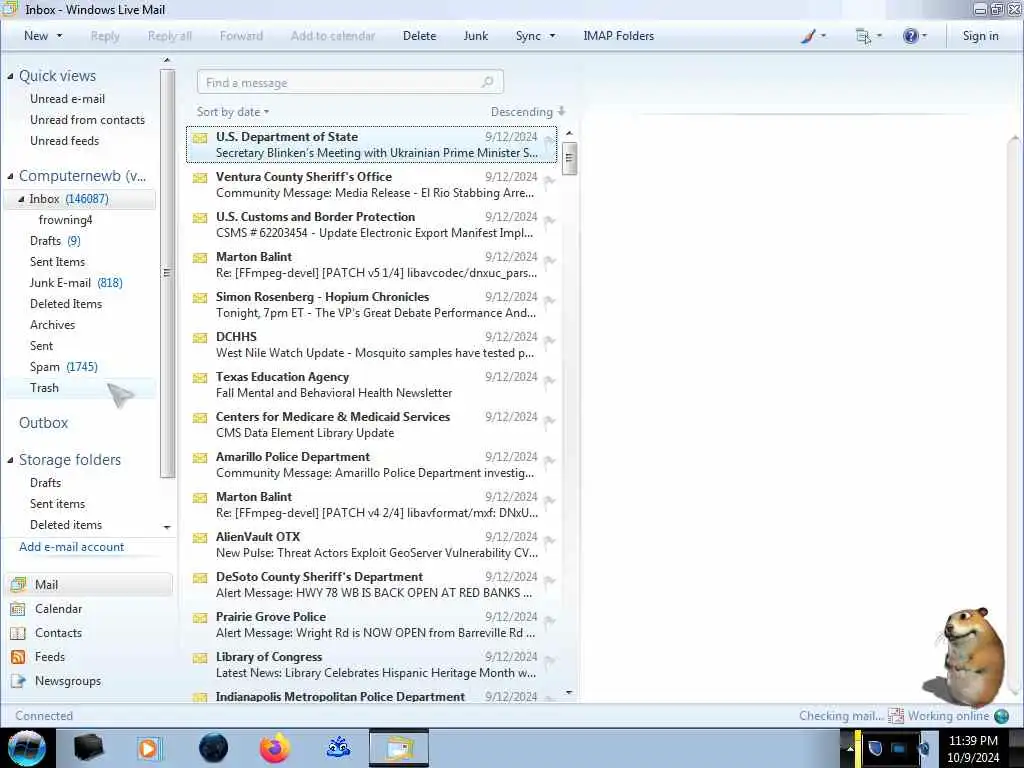
Task: Toggle Descending sort order
Action: point(528,112)
